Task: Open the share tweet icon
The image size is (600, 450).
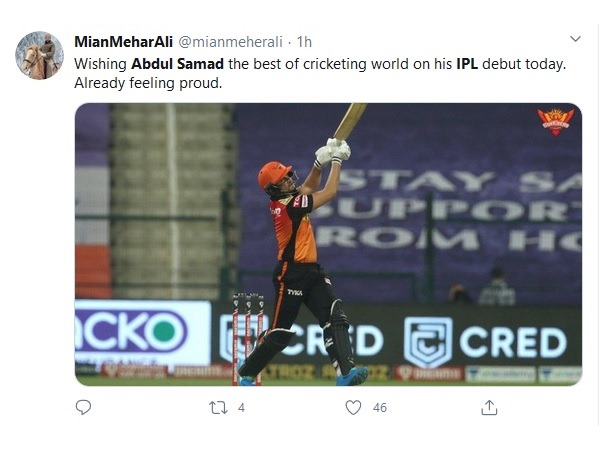Action: tap(489, 407)
